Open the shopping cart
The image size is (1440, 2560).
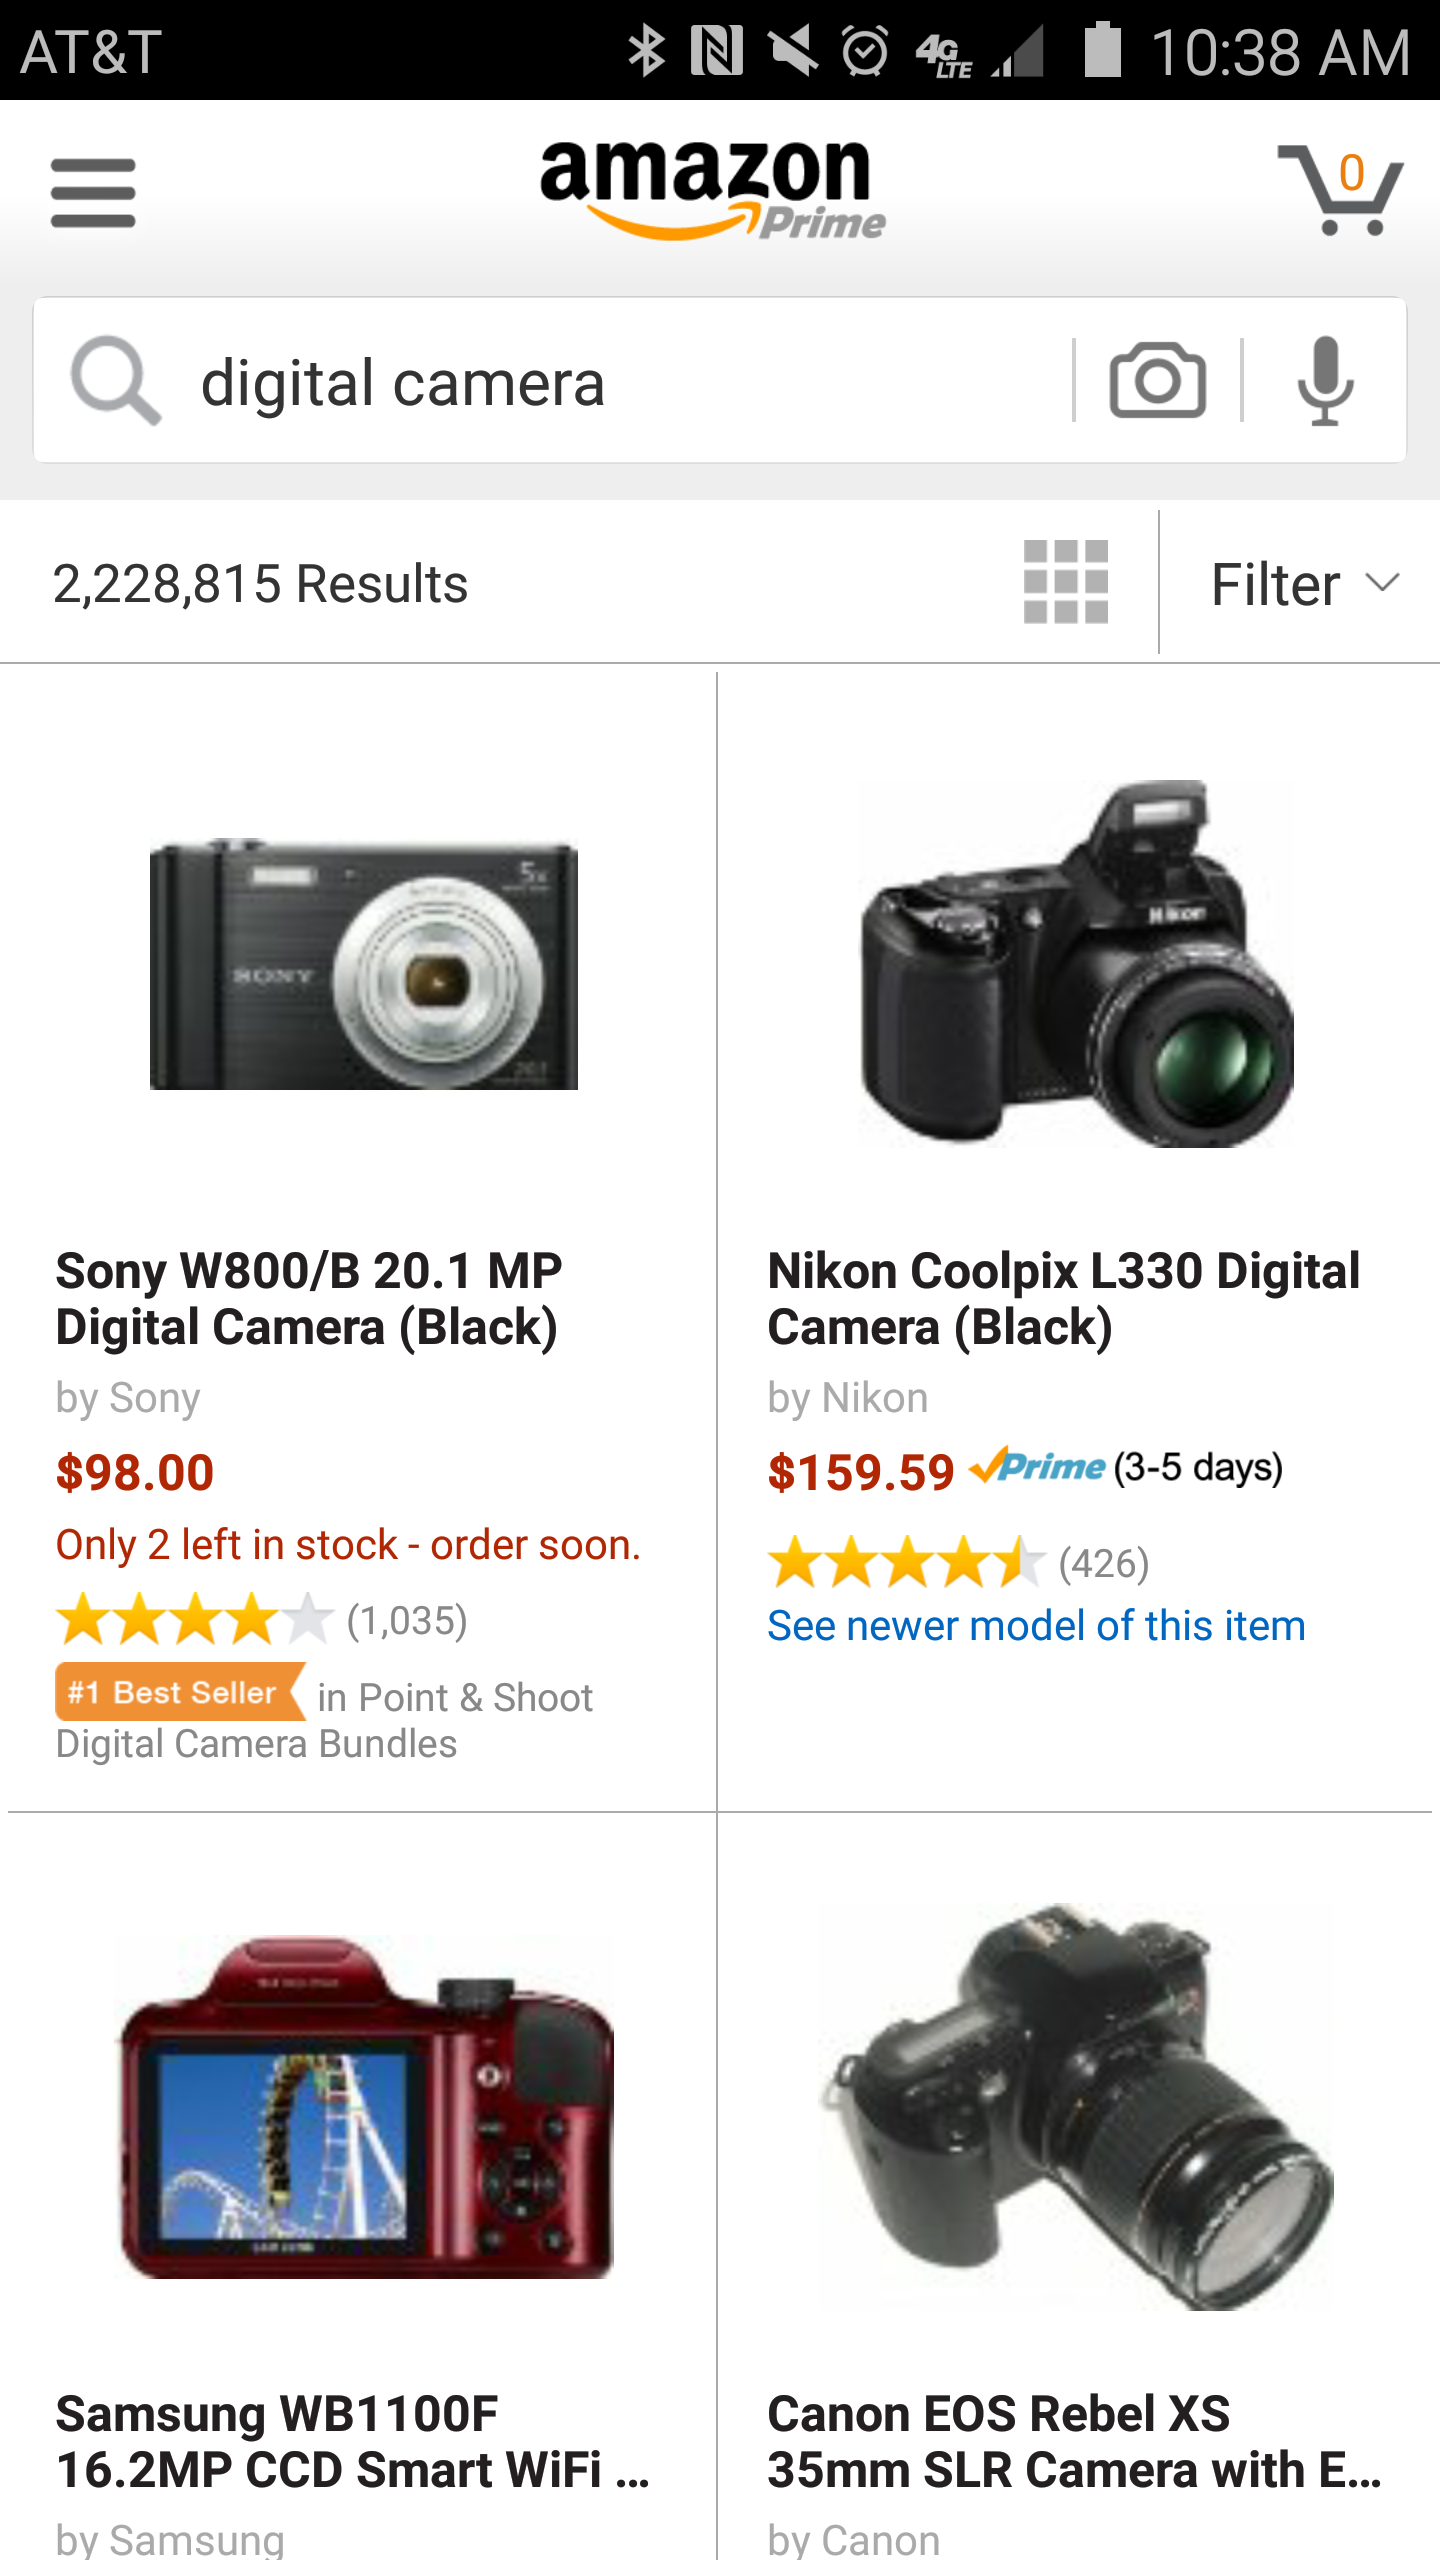coord(1340,190)
